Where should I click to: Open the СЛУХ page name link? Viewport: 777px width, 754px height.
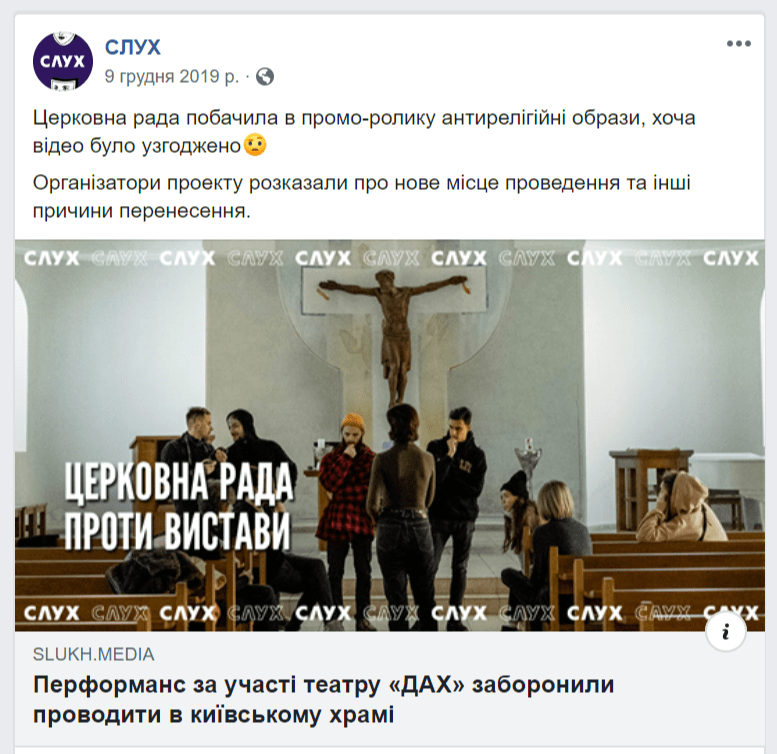point(133,48)
